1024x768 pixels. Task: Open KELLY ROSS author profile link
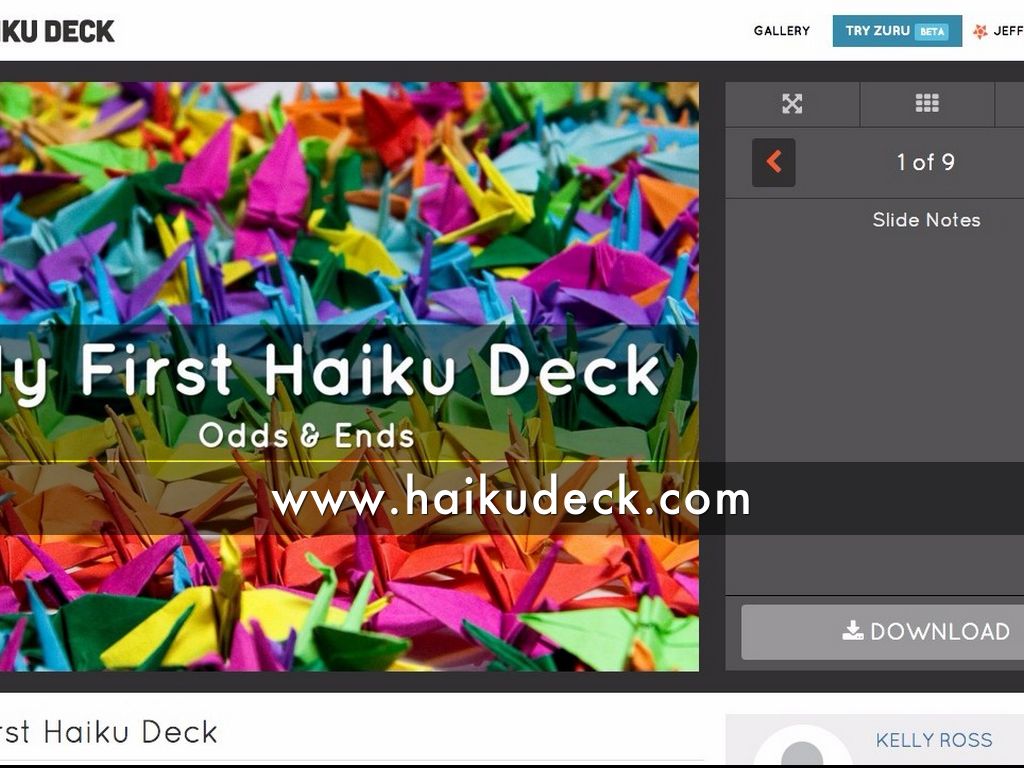pyautogui.click(x=933, y=740)
